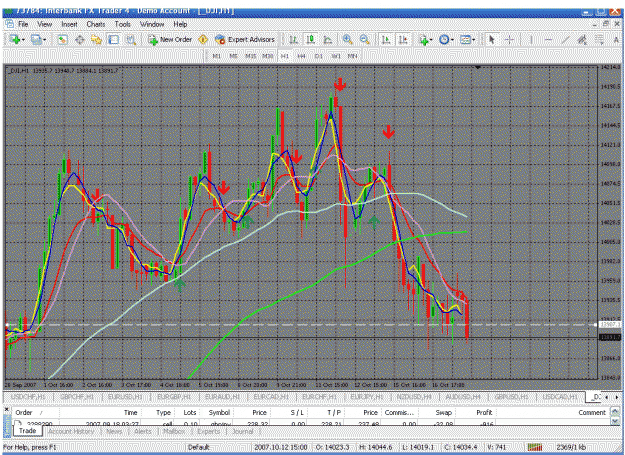625x455 pixels.
Task: Switch chart to W1 timeframe
Action: [336, 56]
